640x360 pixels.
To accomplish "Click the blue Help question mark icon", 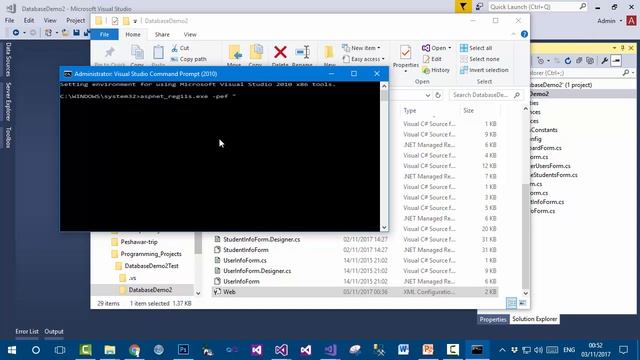I will click(x=524, y=35).
